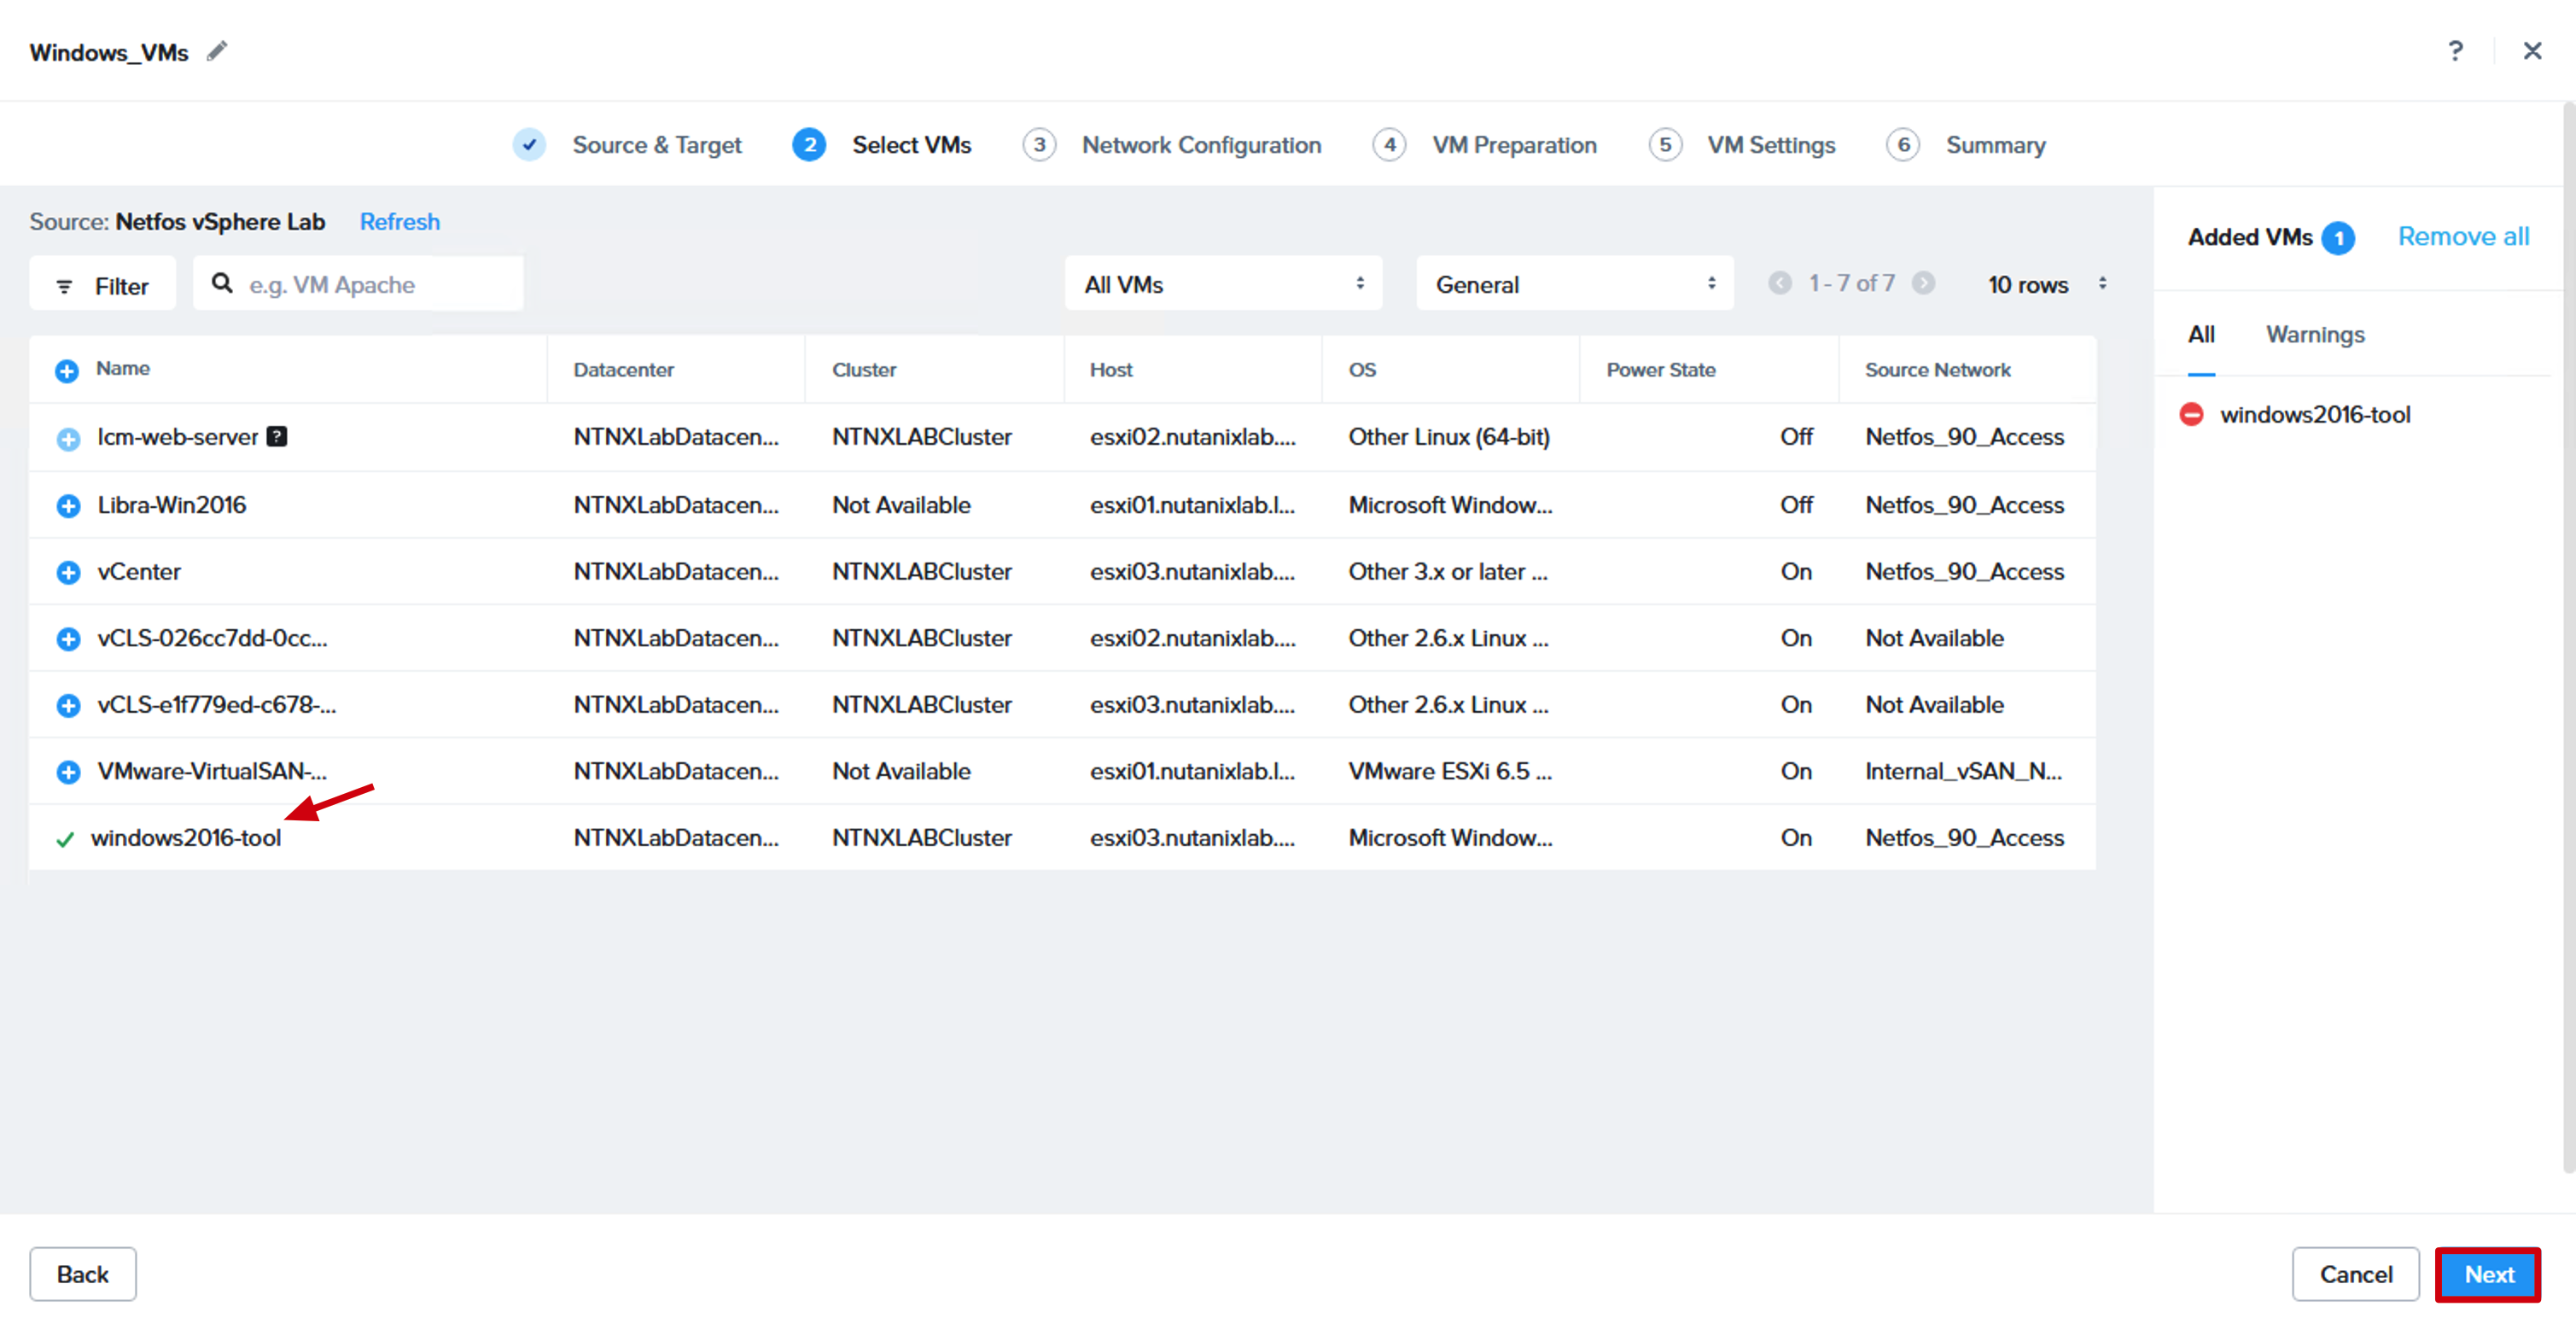Add vCLS-e1f779ed VM plus toggle
2576x1330 pixels.
coord(68,705)
